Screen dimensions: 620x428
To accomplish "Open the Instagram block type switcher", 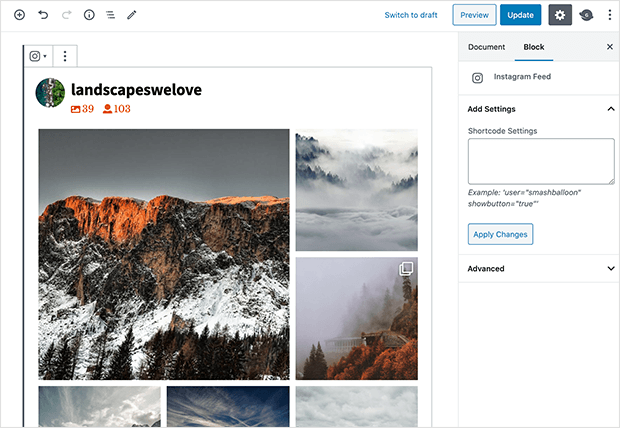I will [x=38, y=56].
